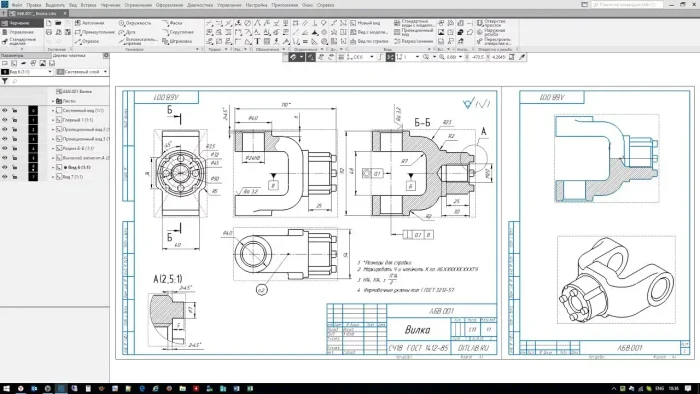The width and height of the screenshot is (700, 394).
Task: Open the Правка menu
Action: [33, 5]
